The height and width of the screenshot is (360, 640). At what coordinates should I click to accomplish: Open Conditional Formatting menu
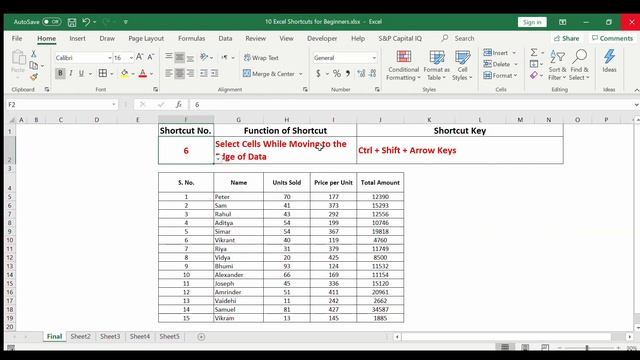point(403,65)
